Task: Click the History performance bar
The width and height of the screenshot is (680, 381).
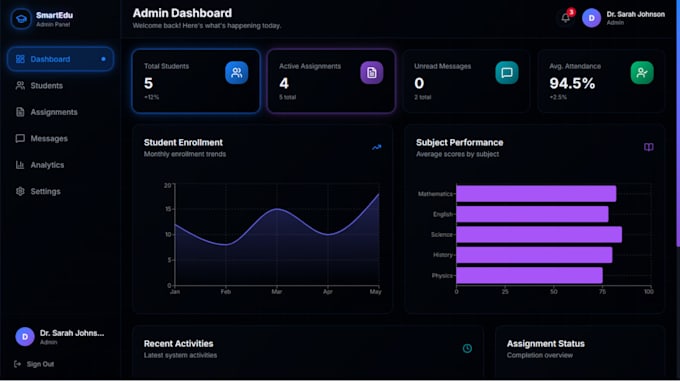Action: (x=534, y=255)
